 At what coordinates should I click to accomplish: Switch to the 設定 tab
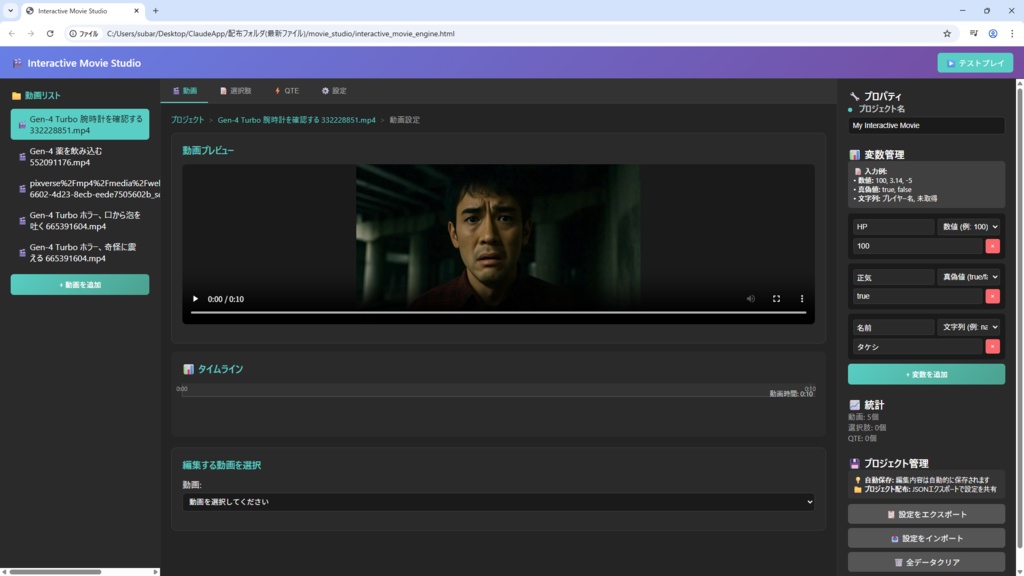coord(334,91)
